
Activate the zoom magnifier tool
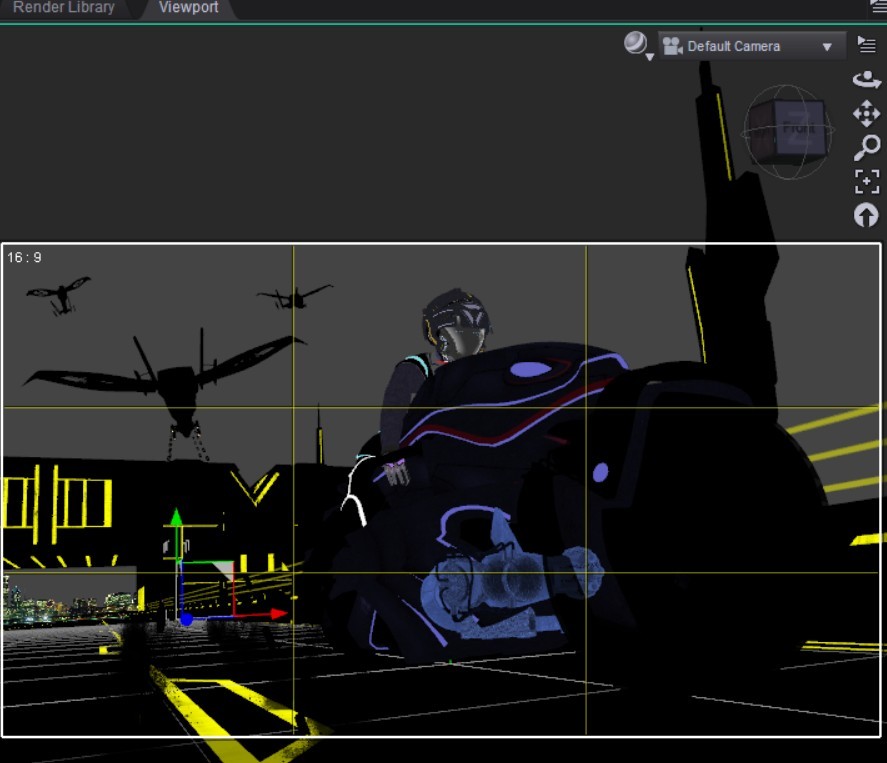point(867,148)
